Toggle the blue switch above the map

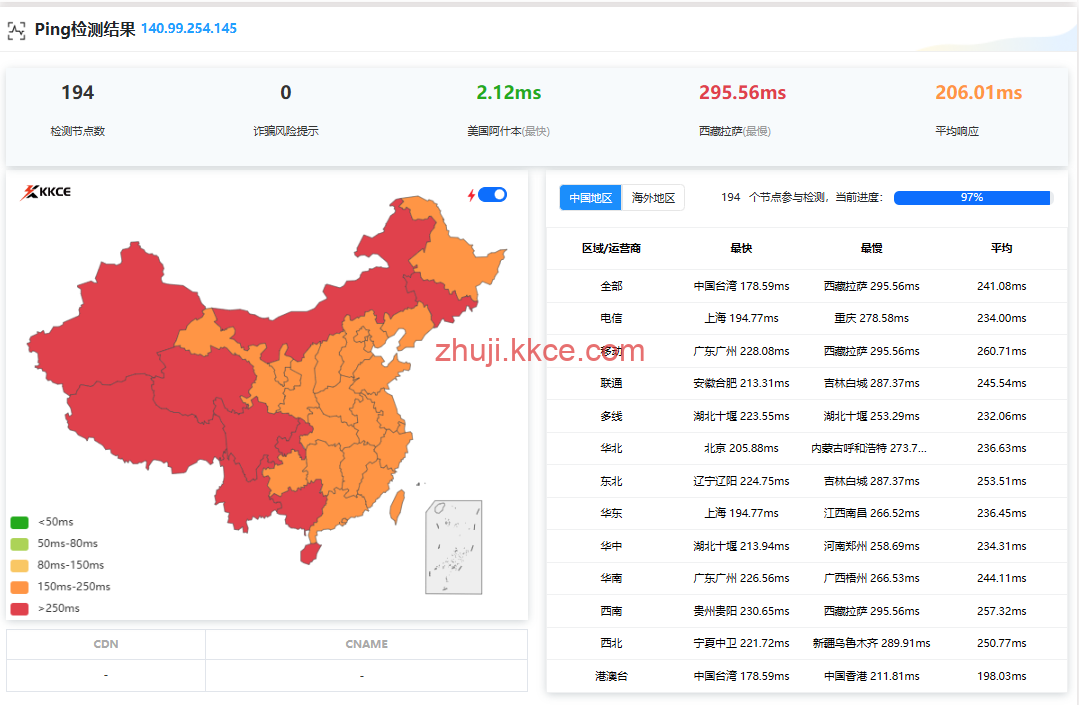492,195
